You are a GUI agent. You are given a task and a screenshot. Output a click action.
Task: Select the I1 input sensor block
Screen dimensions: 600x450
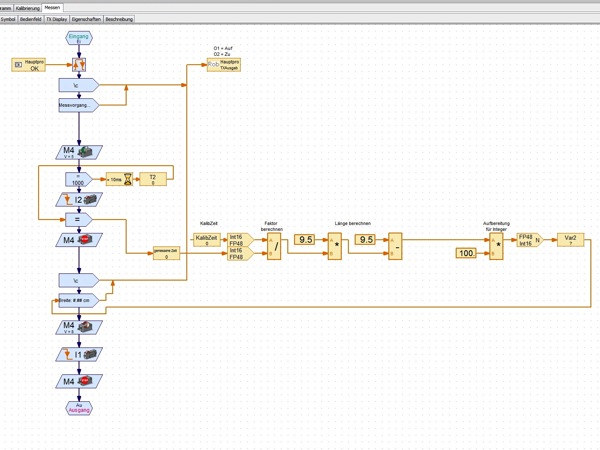coord(79,354)
